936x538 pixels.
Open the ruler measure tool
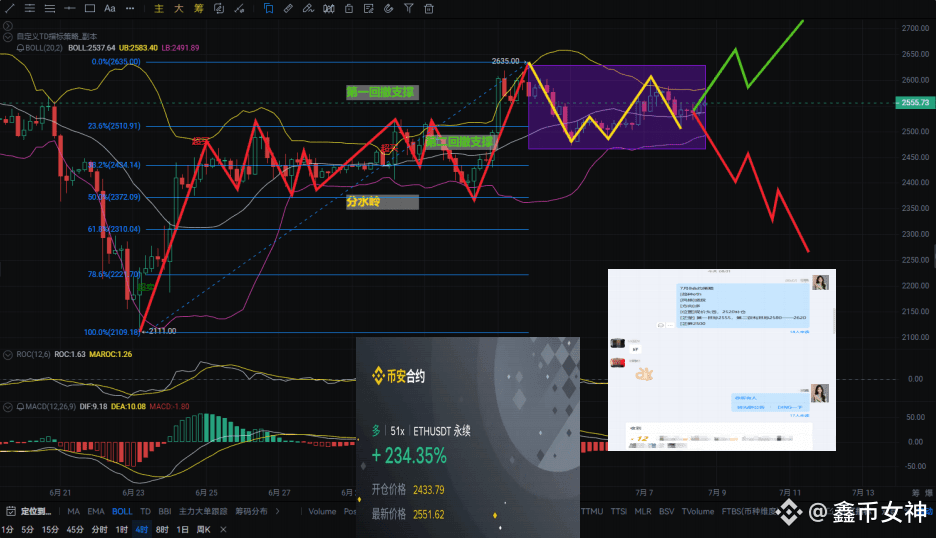pyautogui.click(x=288, y=8)
